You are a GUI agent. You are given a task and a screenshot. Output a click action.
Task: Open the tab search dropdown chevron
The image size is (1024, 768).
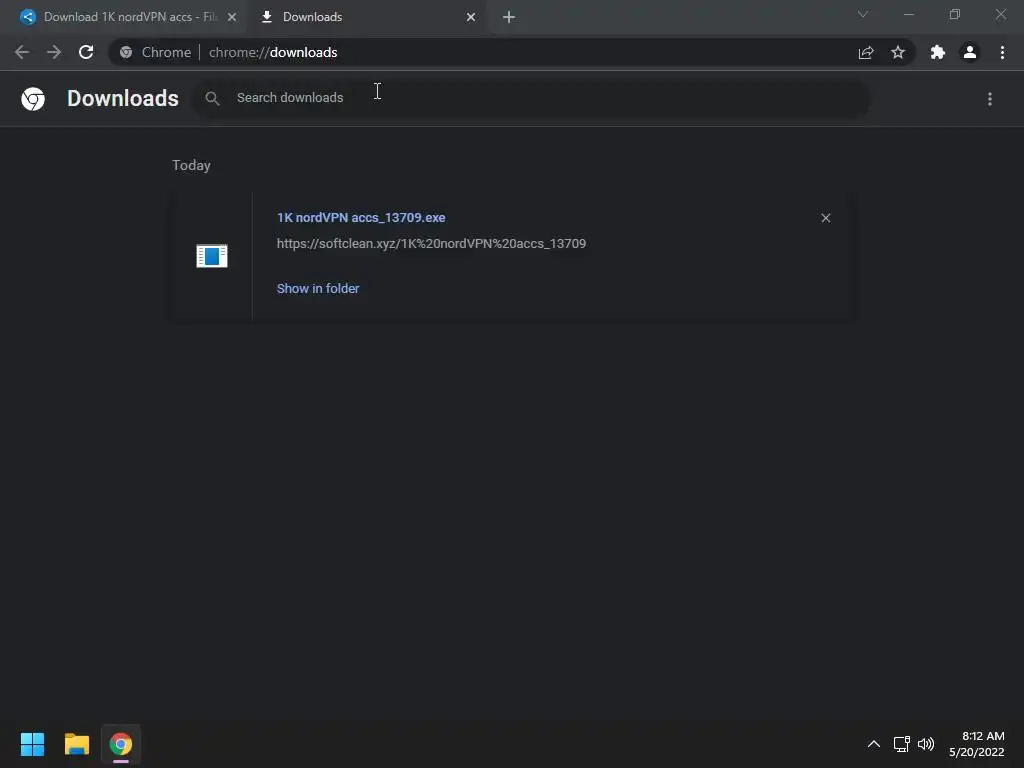click(863, 14)
